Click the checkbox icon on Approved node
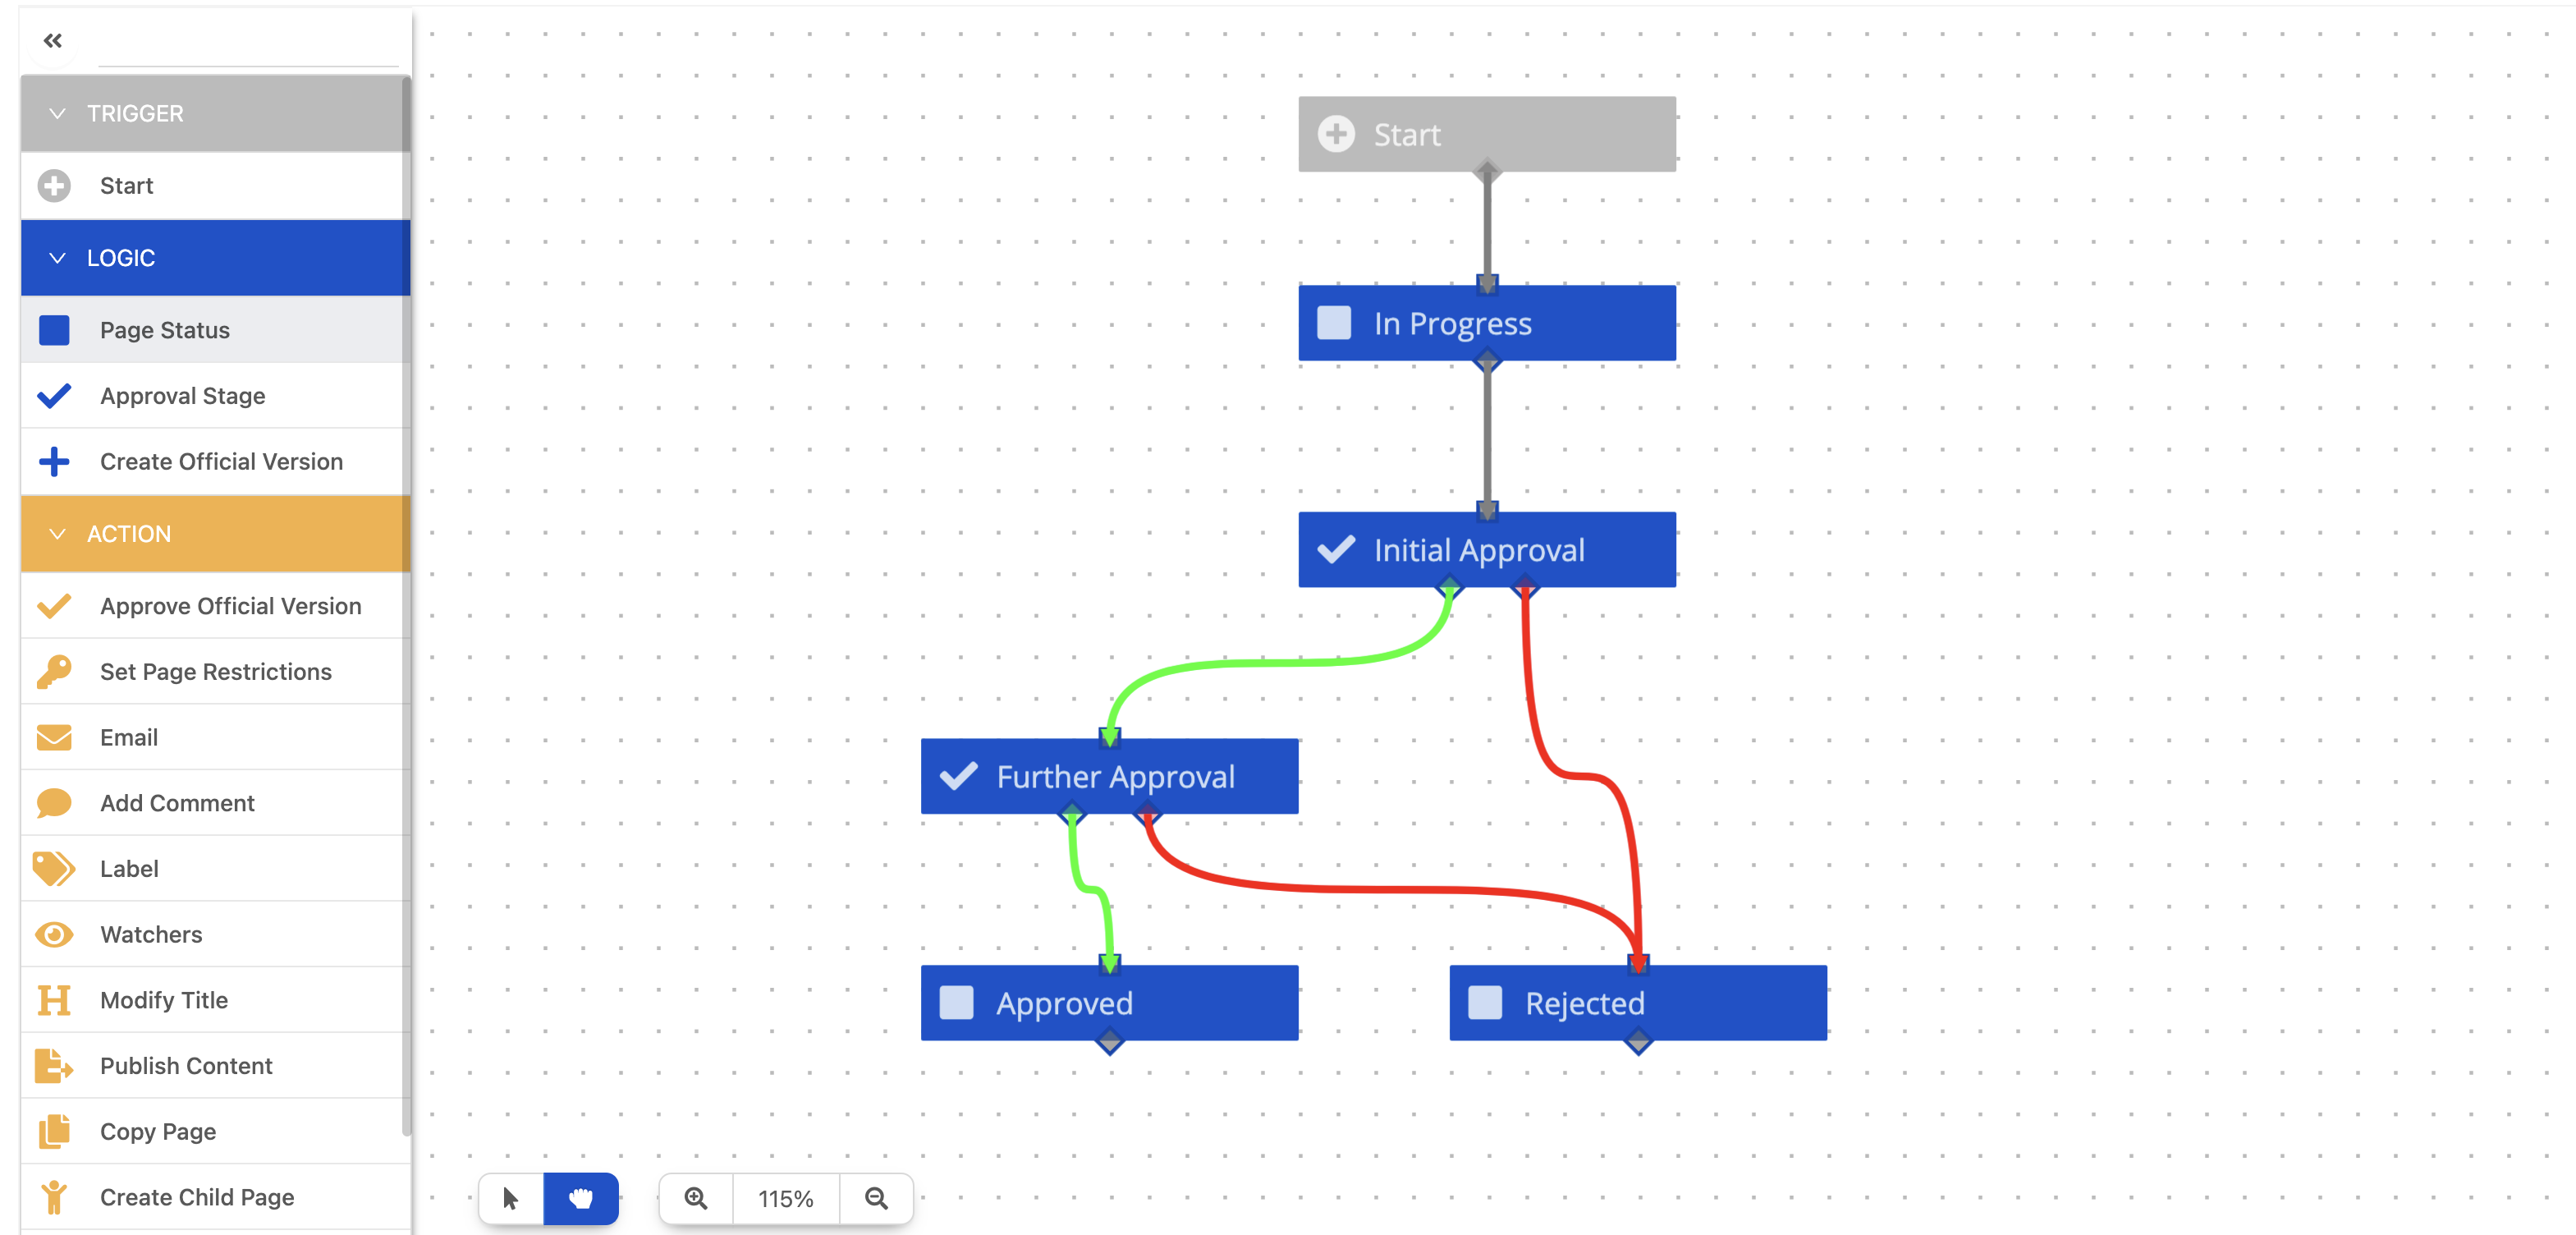Viewport: 2576px width, 1235px height. 956,1002
